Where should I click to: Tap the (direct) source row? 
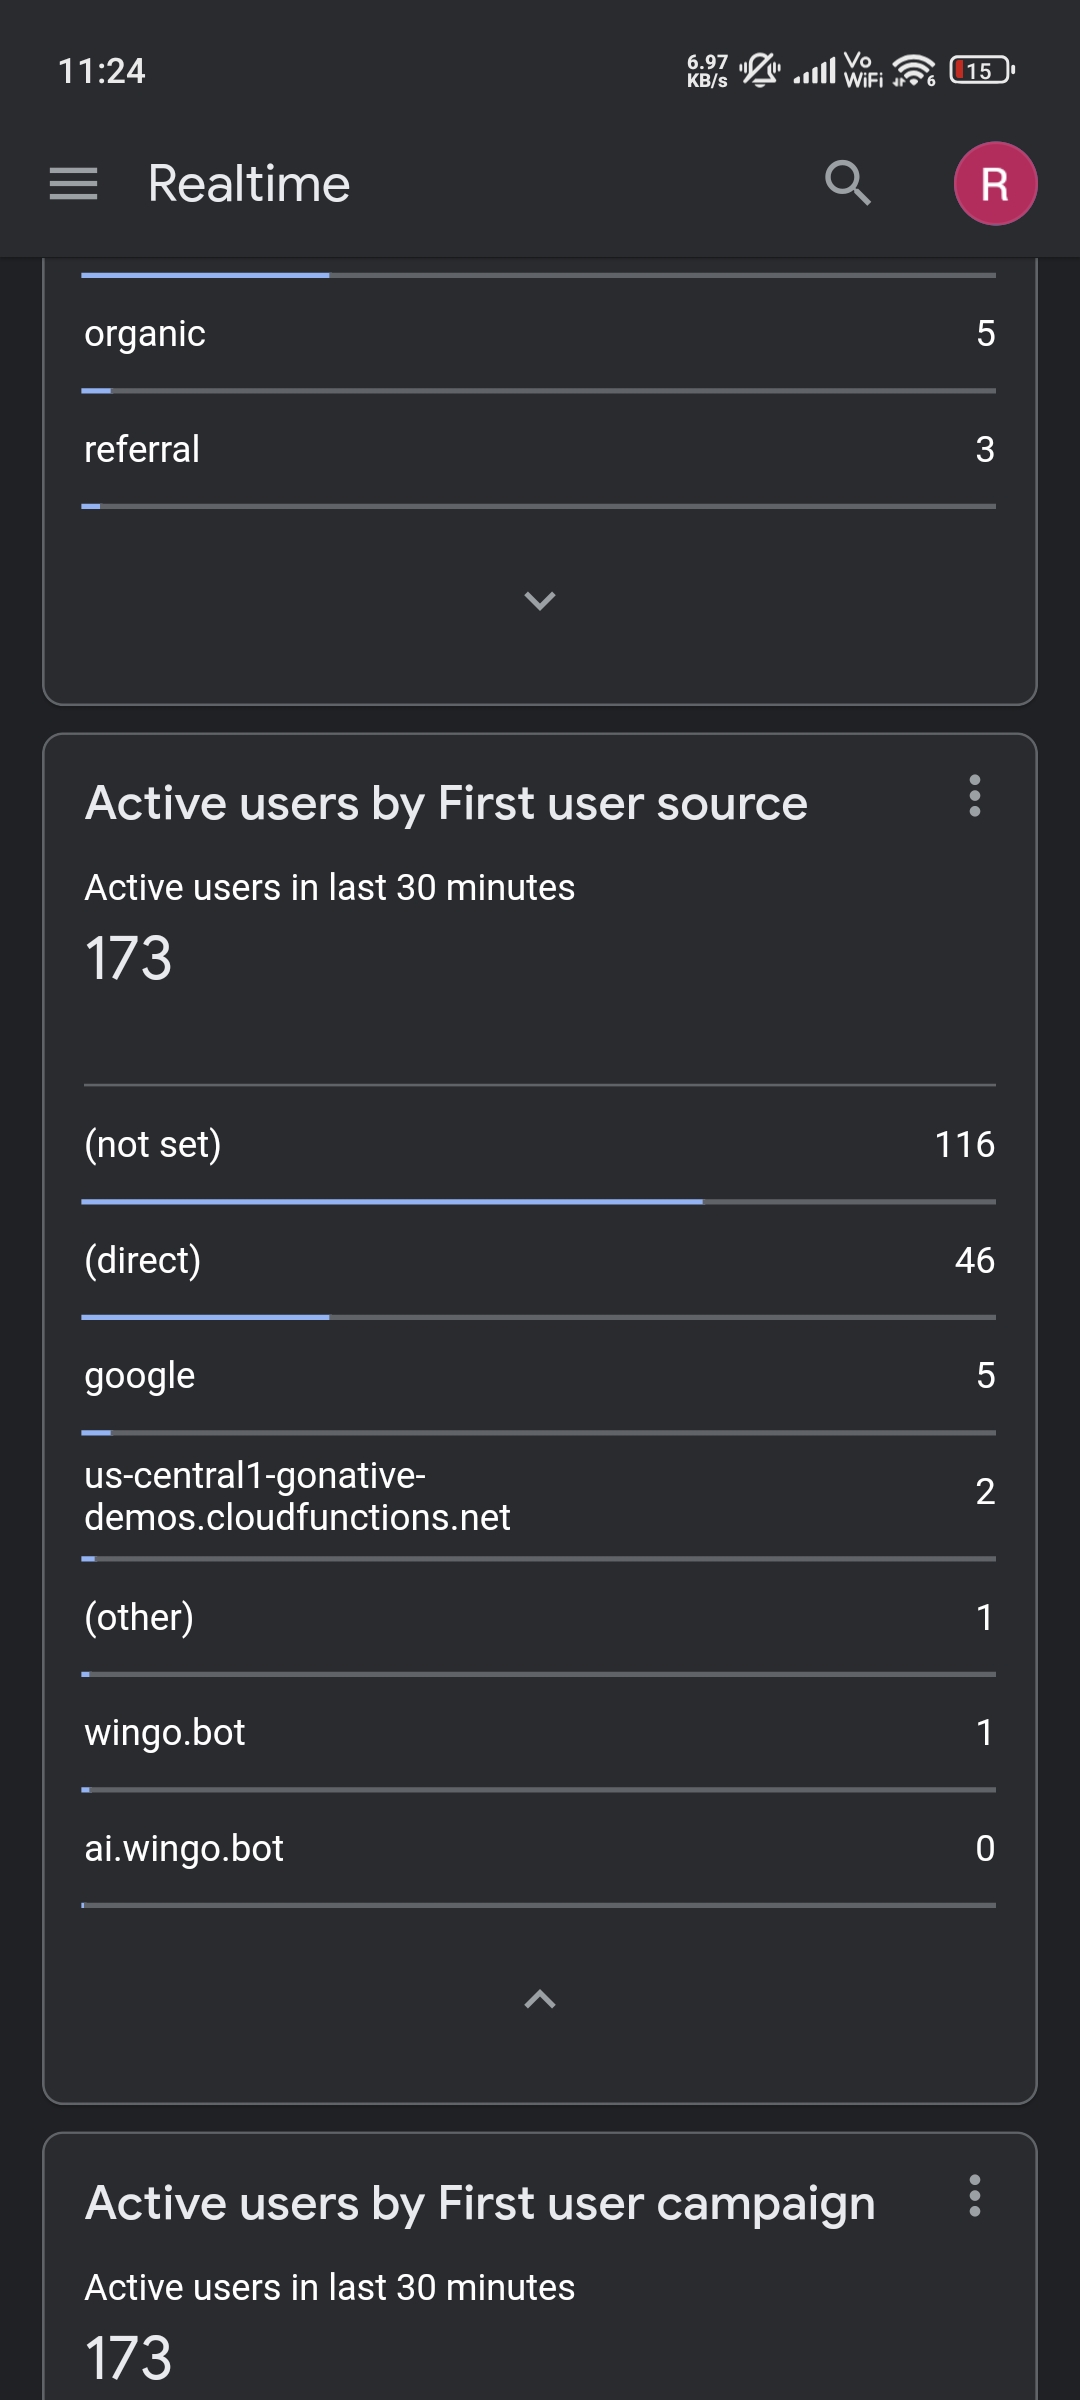coord(540,1261)
